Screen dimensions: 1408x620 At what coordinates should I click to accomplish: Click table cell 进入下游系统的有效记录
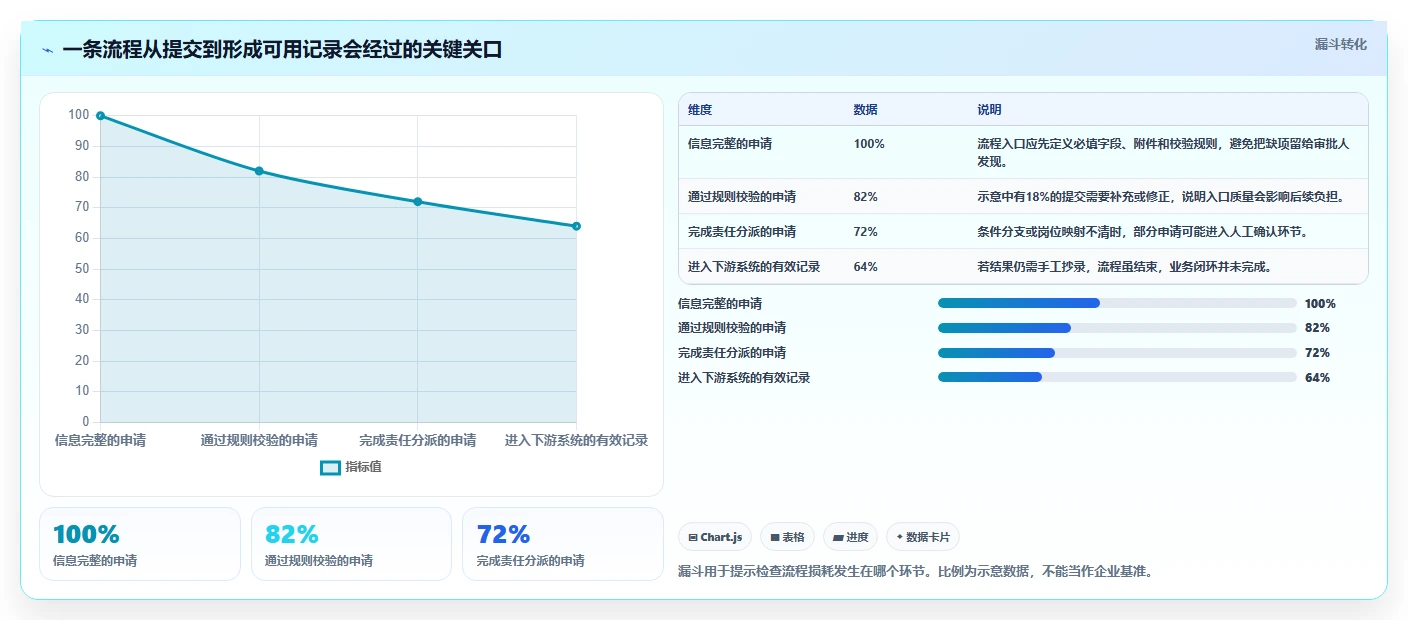point(754,267)
